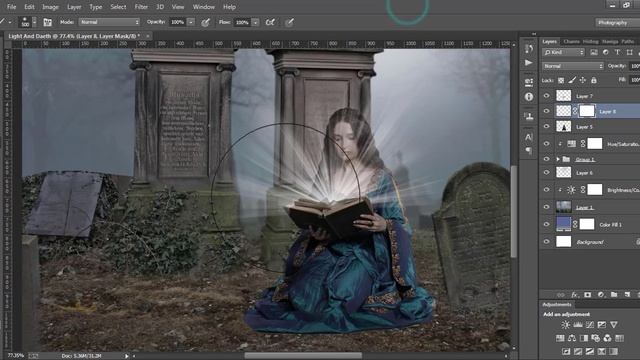Open the History panel icon
This screenshot has width=640, height=360.
[529, 49]
